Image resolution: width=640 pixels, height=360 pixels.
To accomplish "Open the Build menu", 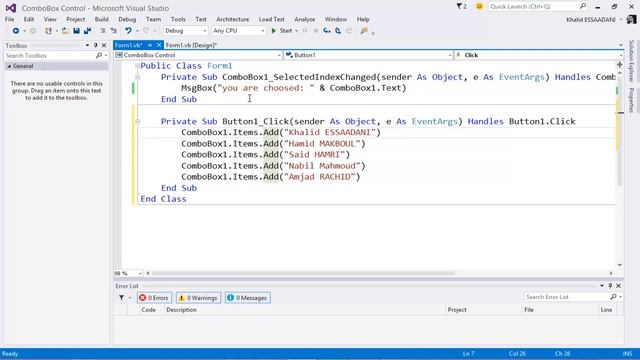I will pos(102,19).
